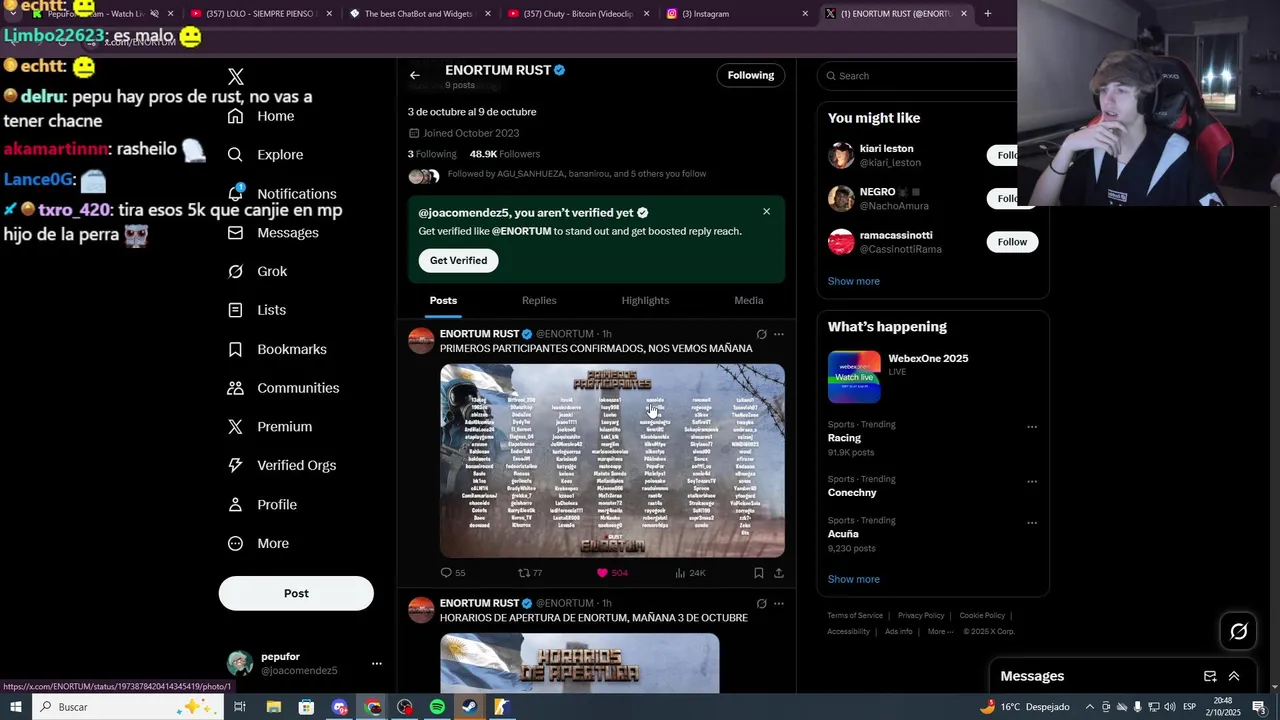The width and height of the screenshot is (1280, 720).
Task: Click Grok icon on HORARIOS DE APERTURA post
Action: pyautogui.click(x=761, y=604)
